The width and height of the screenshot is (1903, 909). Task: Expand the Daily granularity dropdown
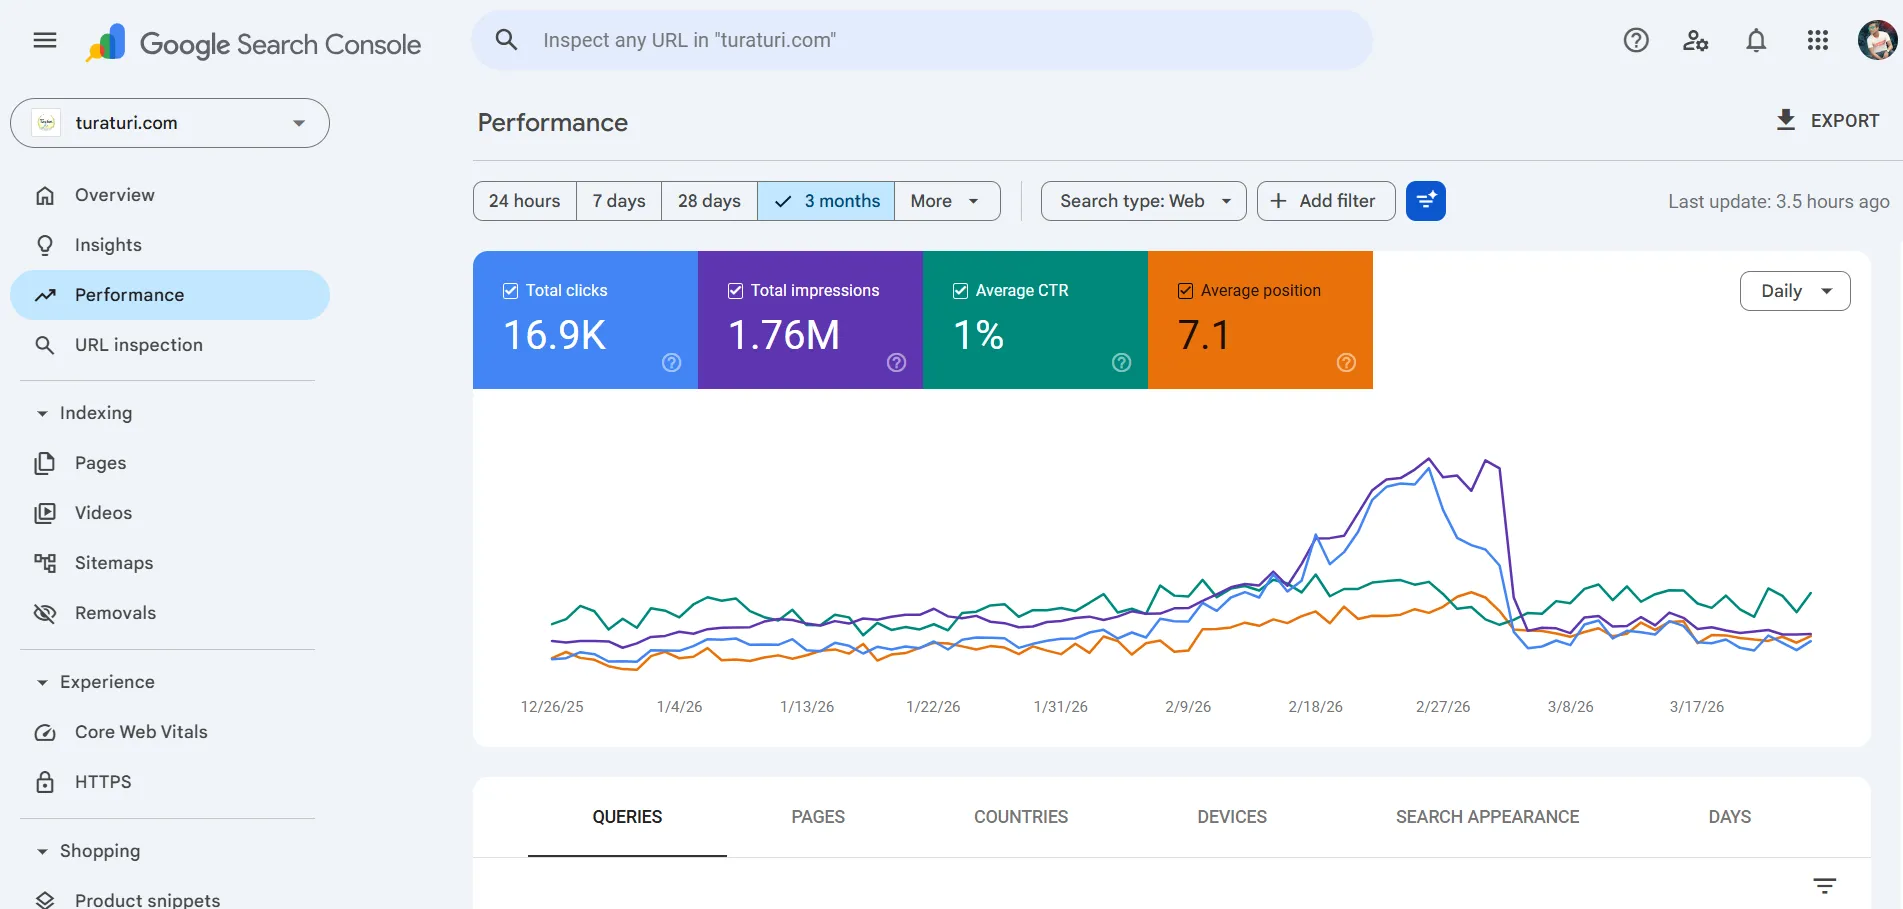1795,291
